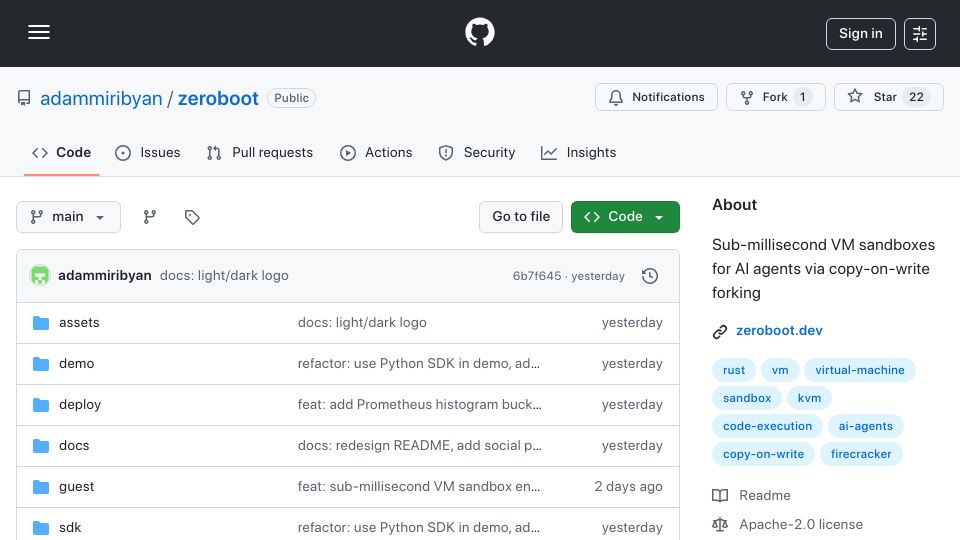Open commit 'docs: redesign README, add social p…'
The height and width of the screenshot is (540, 960).
[x=419, y=446]
